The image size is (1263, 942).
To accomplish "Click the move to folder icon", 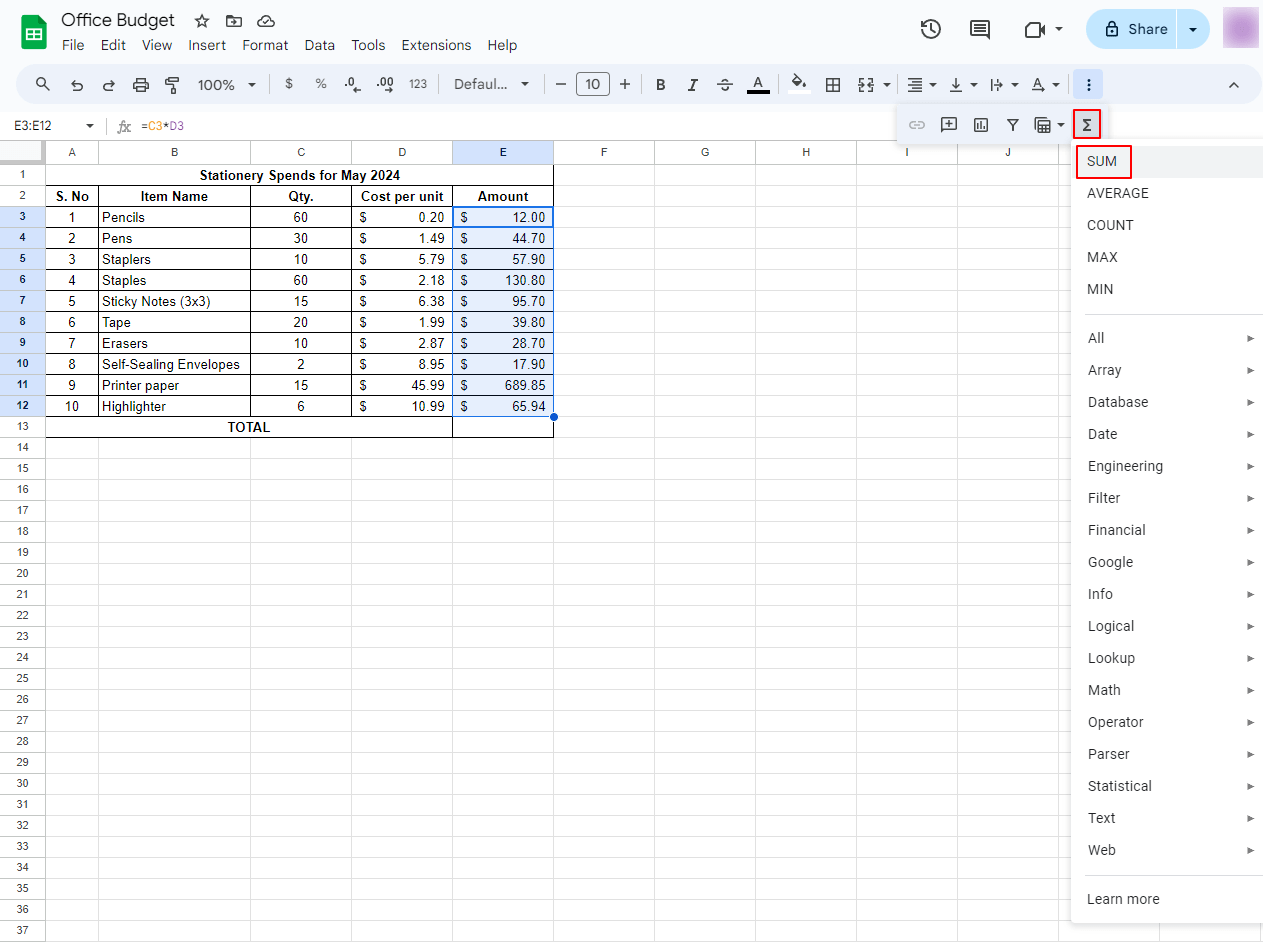I will pyautogui.click(x=234, y=21).
